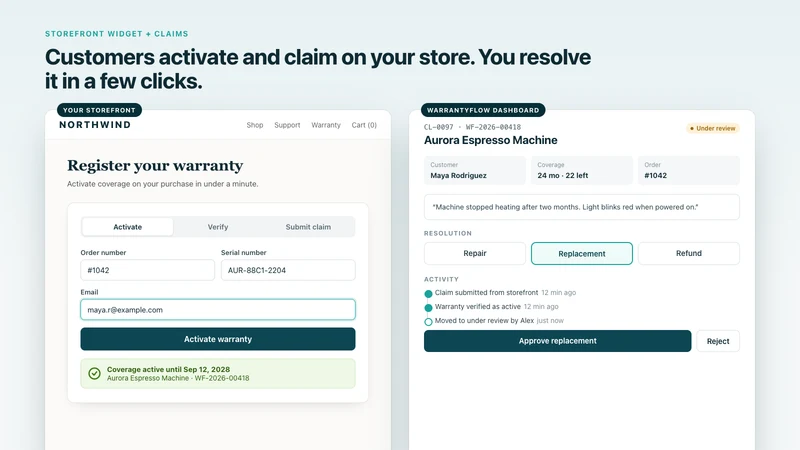Click the Under review status badge

coord(713,128)
